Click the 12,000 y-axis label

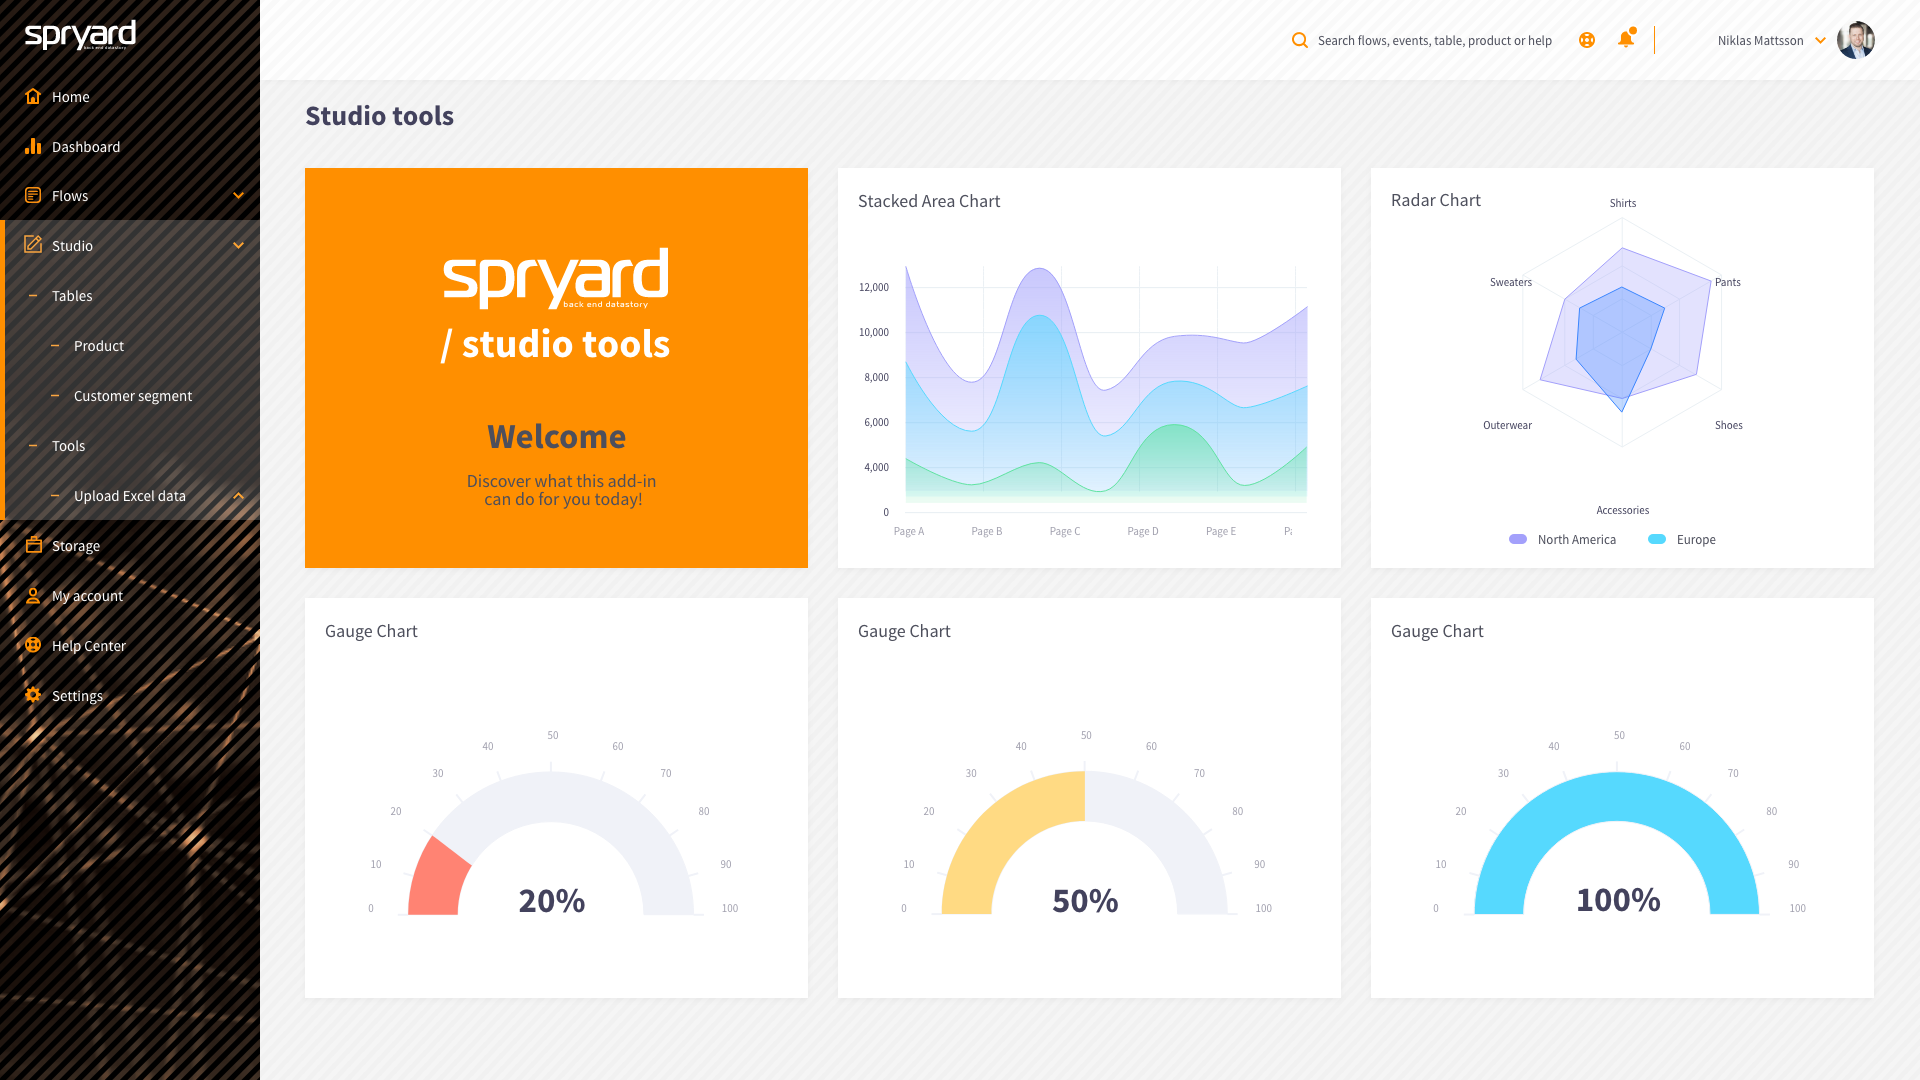(x=873, y=287)
